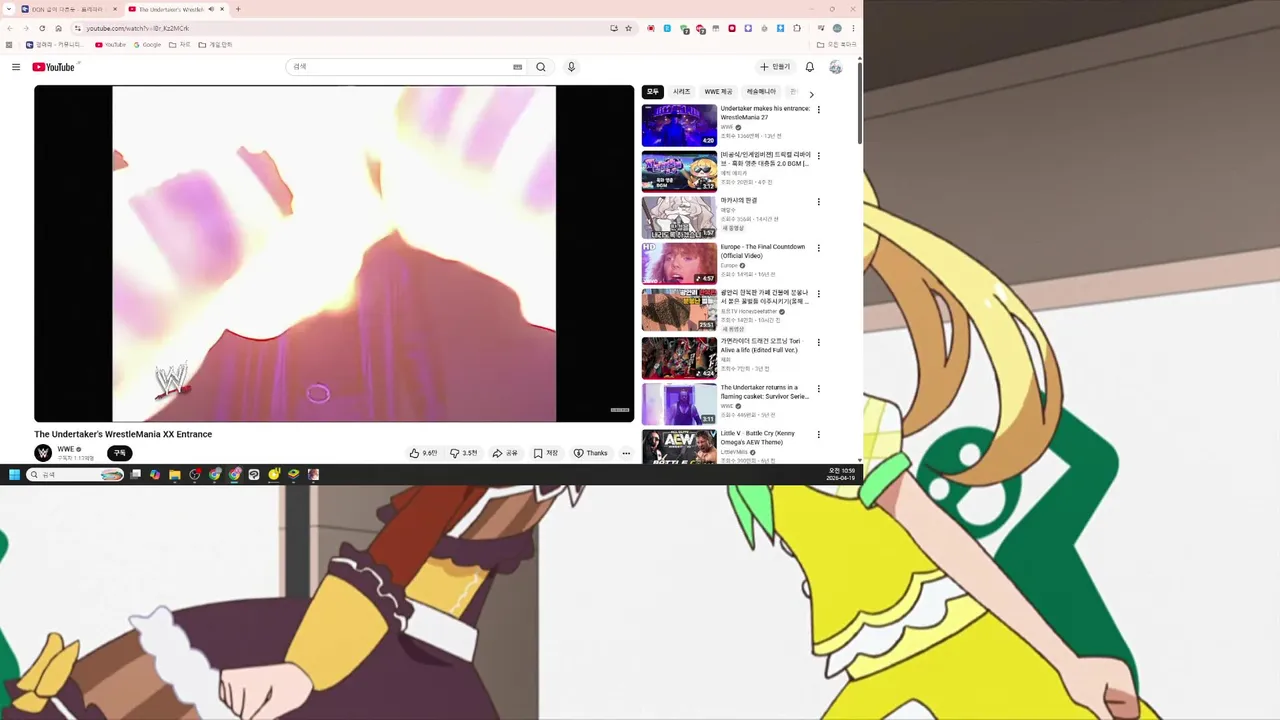The image size is (1280, 720).
Task: Click the Windows taskbar search box
Action: pos(76,475)
